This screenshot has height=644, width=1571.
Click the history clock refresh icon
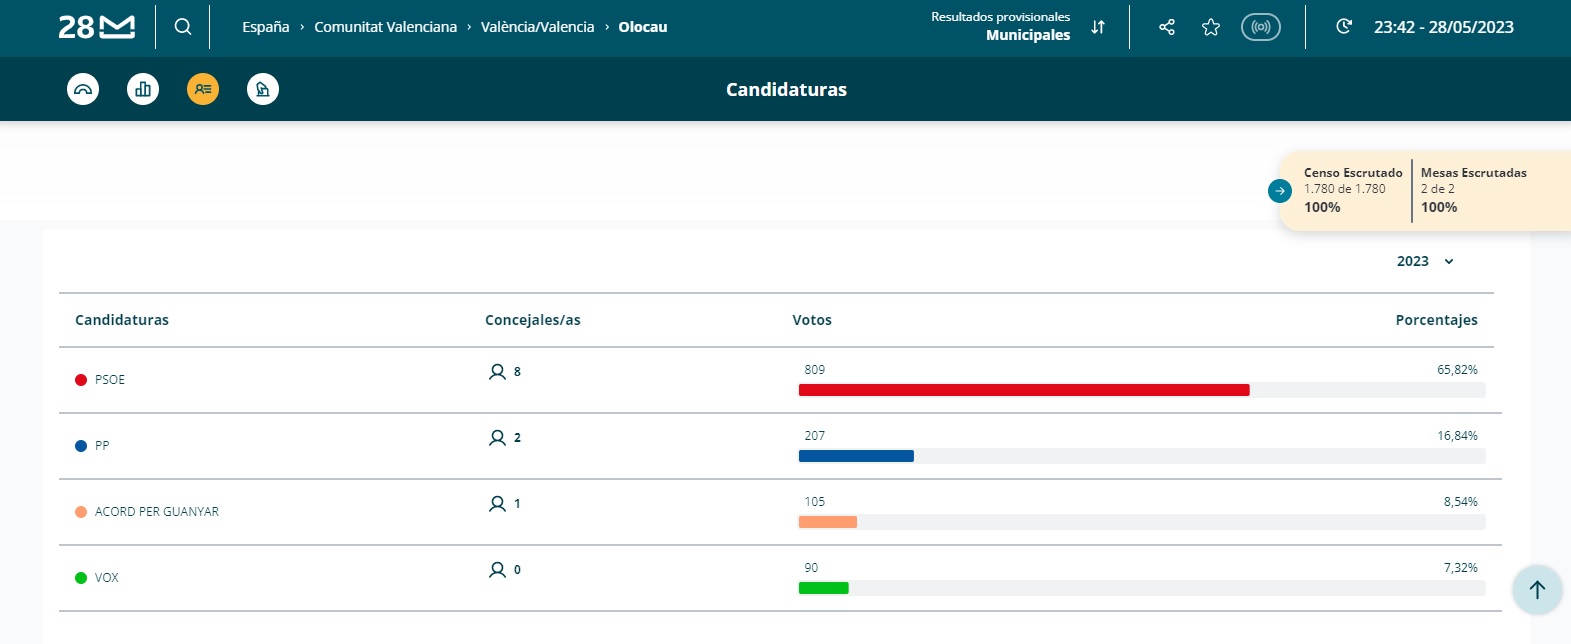point(1344,27)
